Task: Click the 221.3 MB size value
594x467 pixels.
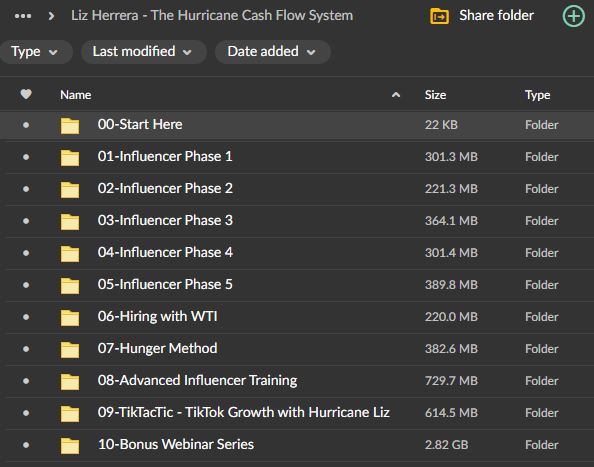Action: [451, 189]
